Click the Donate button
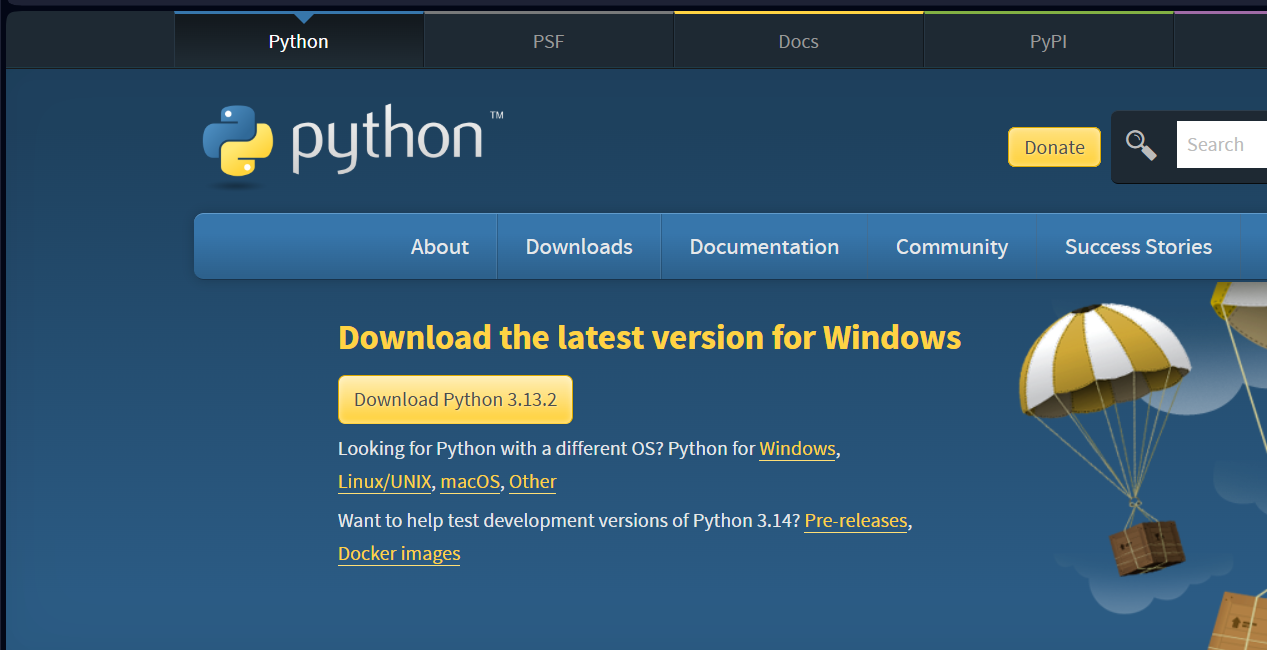 (x=1054, y=147)
